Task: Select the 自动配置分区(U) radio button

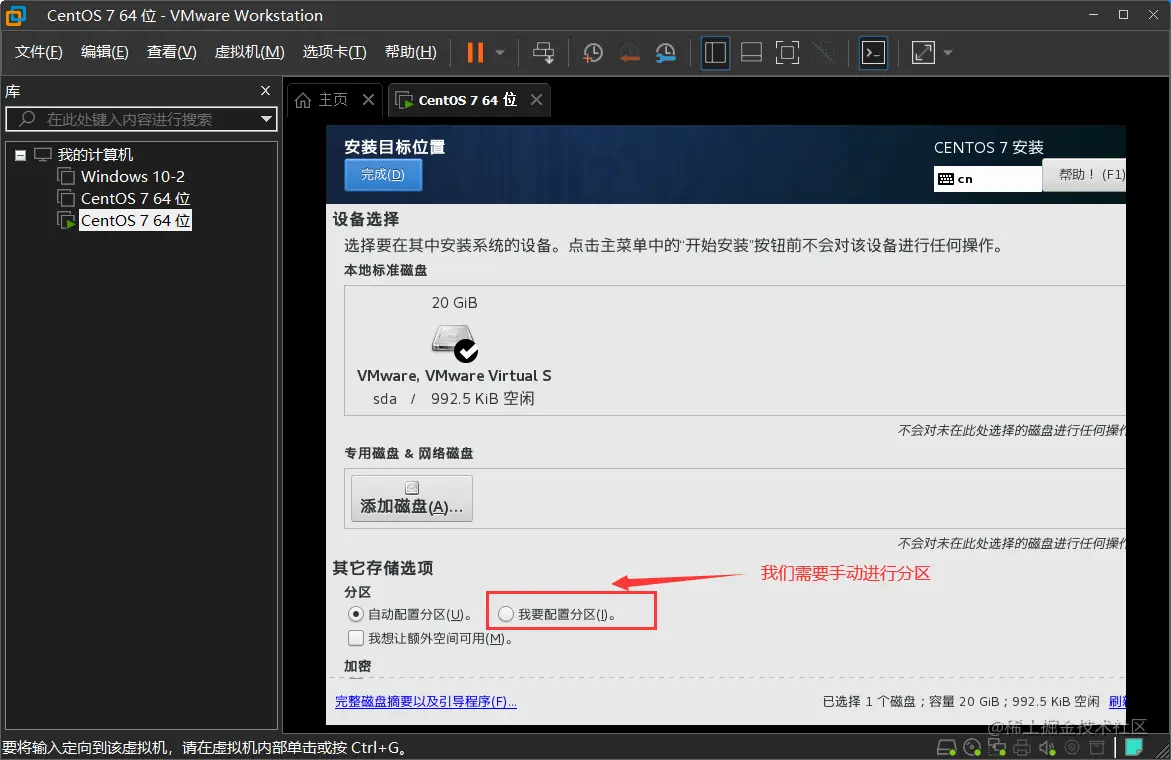Action: click(355, 614)
